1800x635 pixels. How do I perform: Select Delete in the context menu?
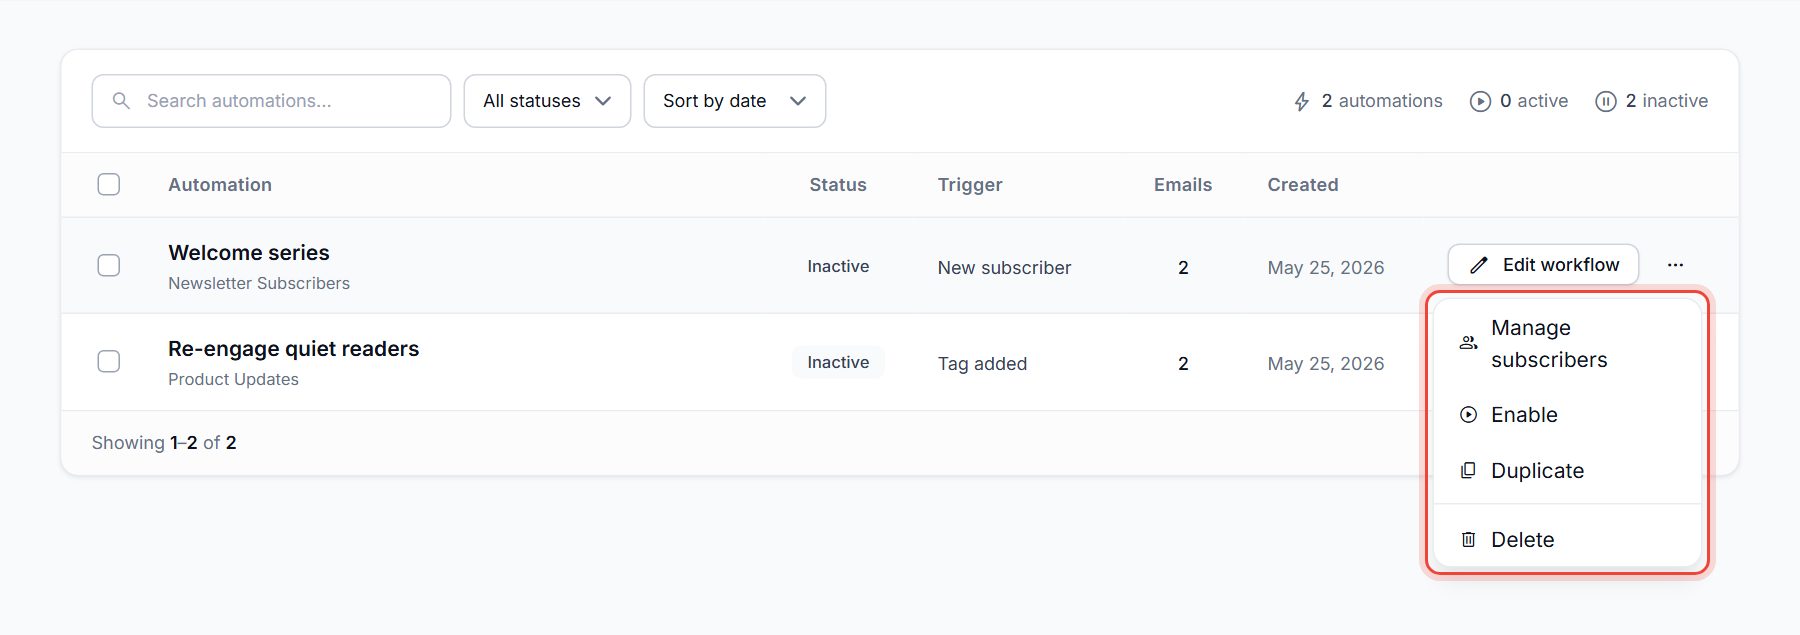point(1567,540)
